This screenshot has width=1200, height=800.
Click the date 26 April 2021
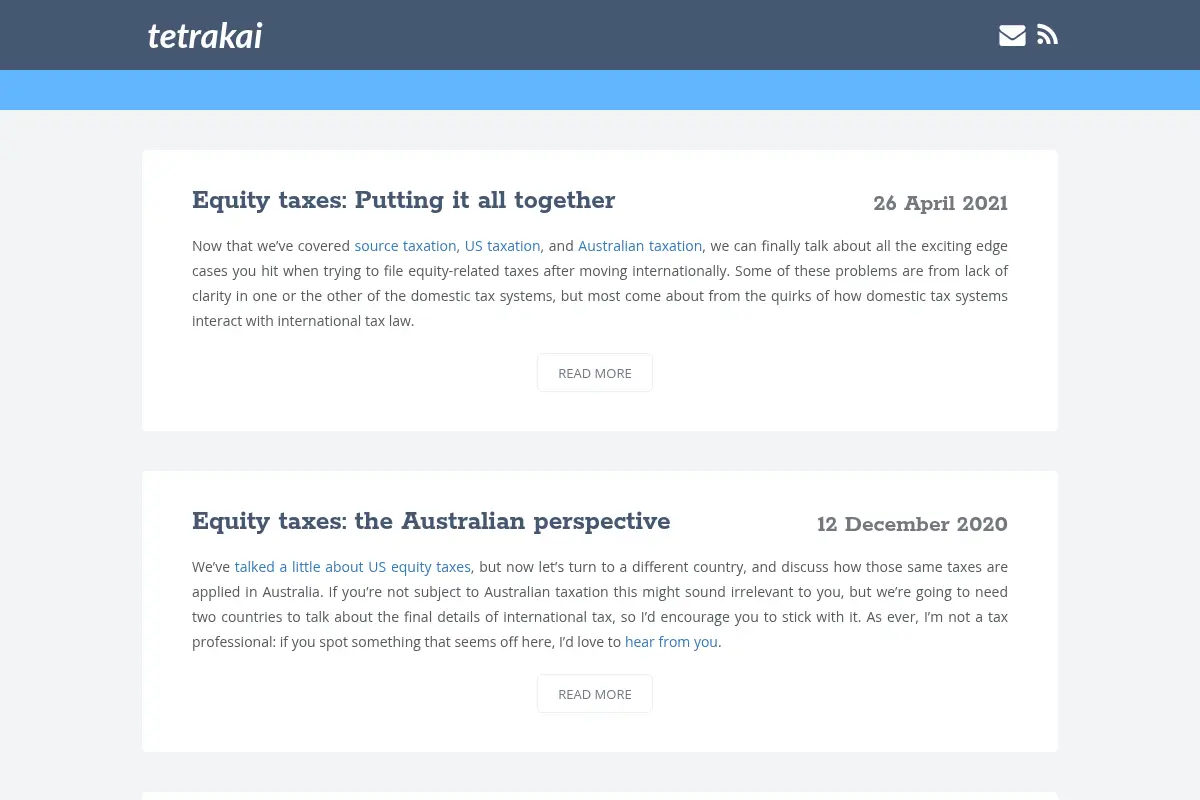(x=940, y=204)
